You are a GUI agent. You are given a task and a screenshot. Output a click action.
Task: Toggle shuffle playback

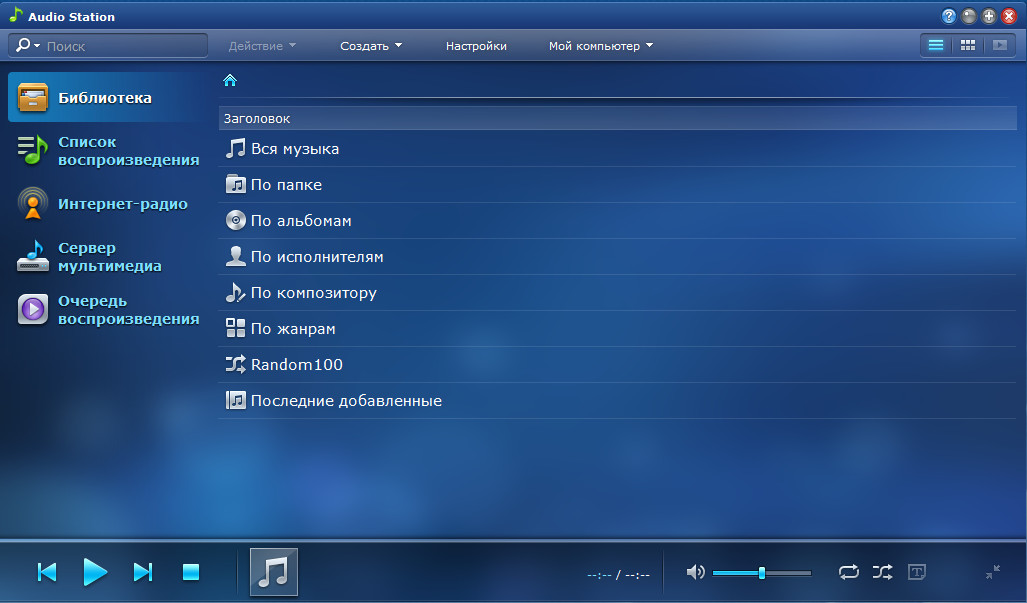point(882,572)
